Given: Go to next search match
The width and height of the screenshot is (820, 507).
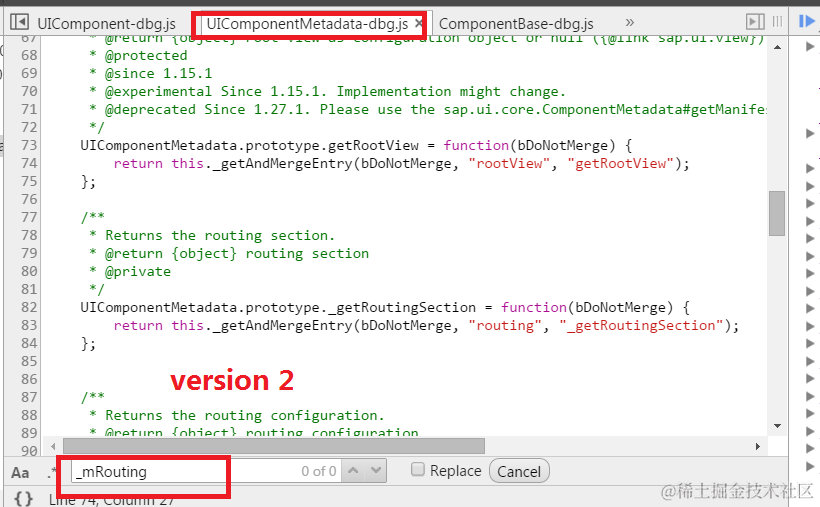Looking at the screenshot, I should point(375,470).
